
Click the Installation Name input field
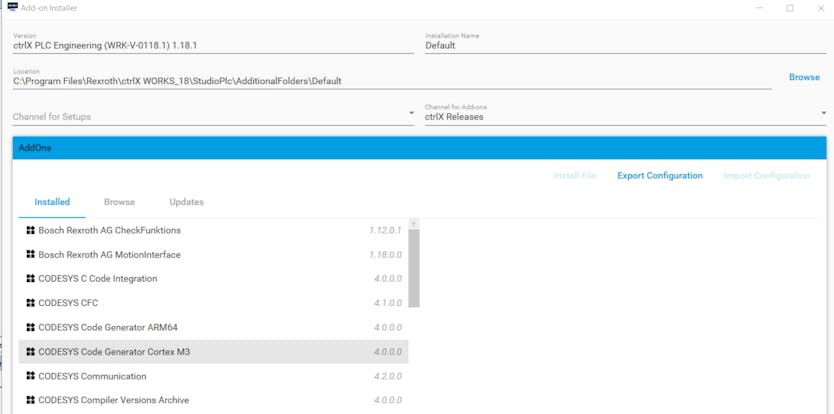[x=625, y=46]
